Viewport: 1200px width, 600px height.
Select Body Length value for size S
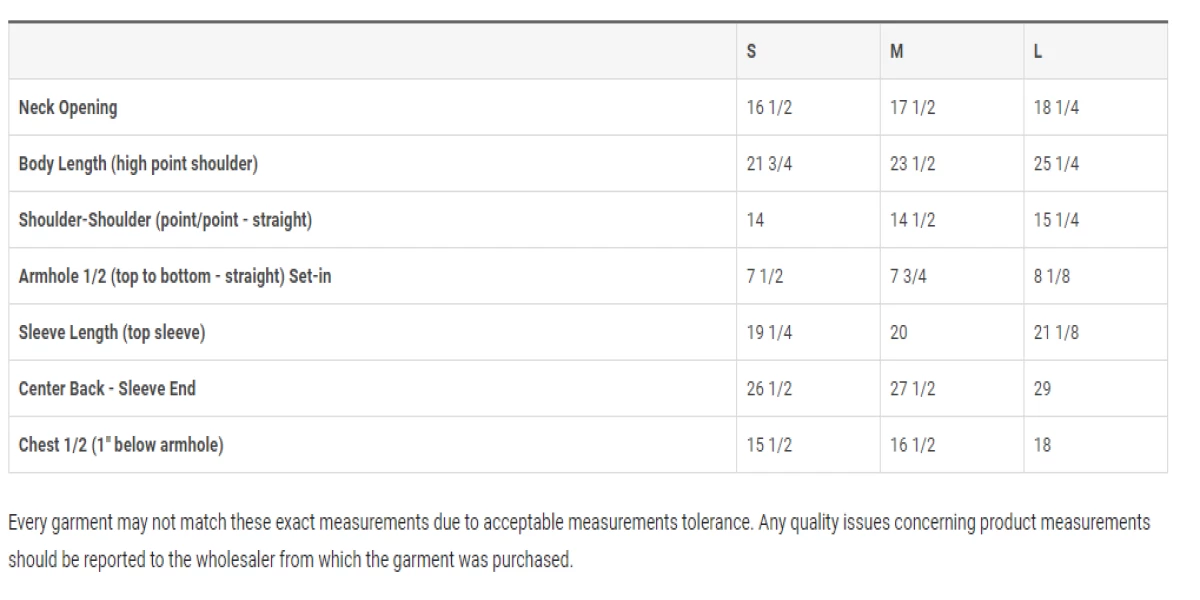(x=769, y=164)
